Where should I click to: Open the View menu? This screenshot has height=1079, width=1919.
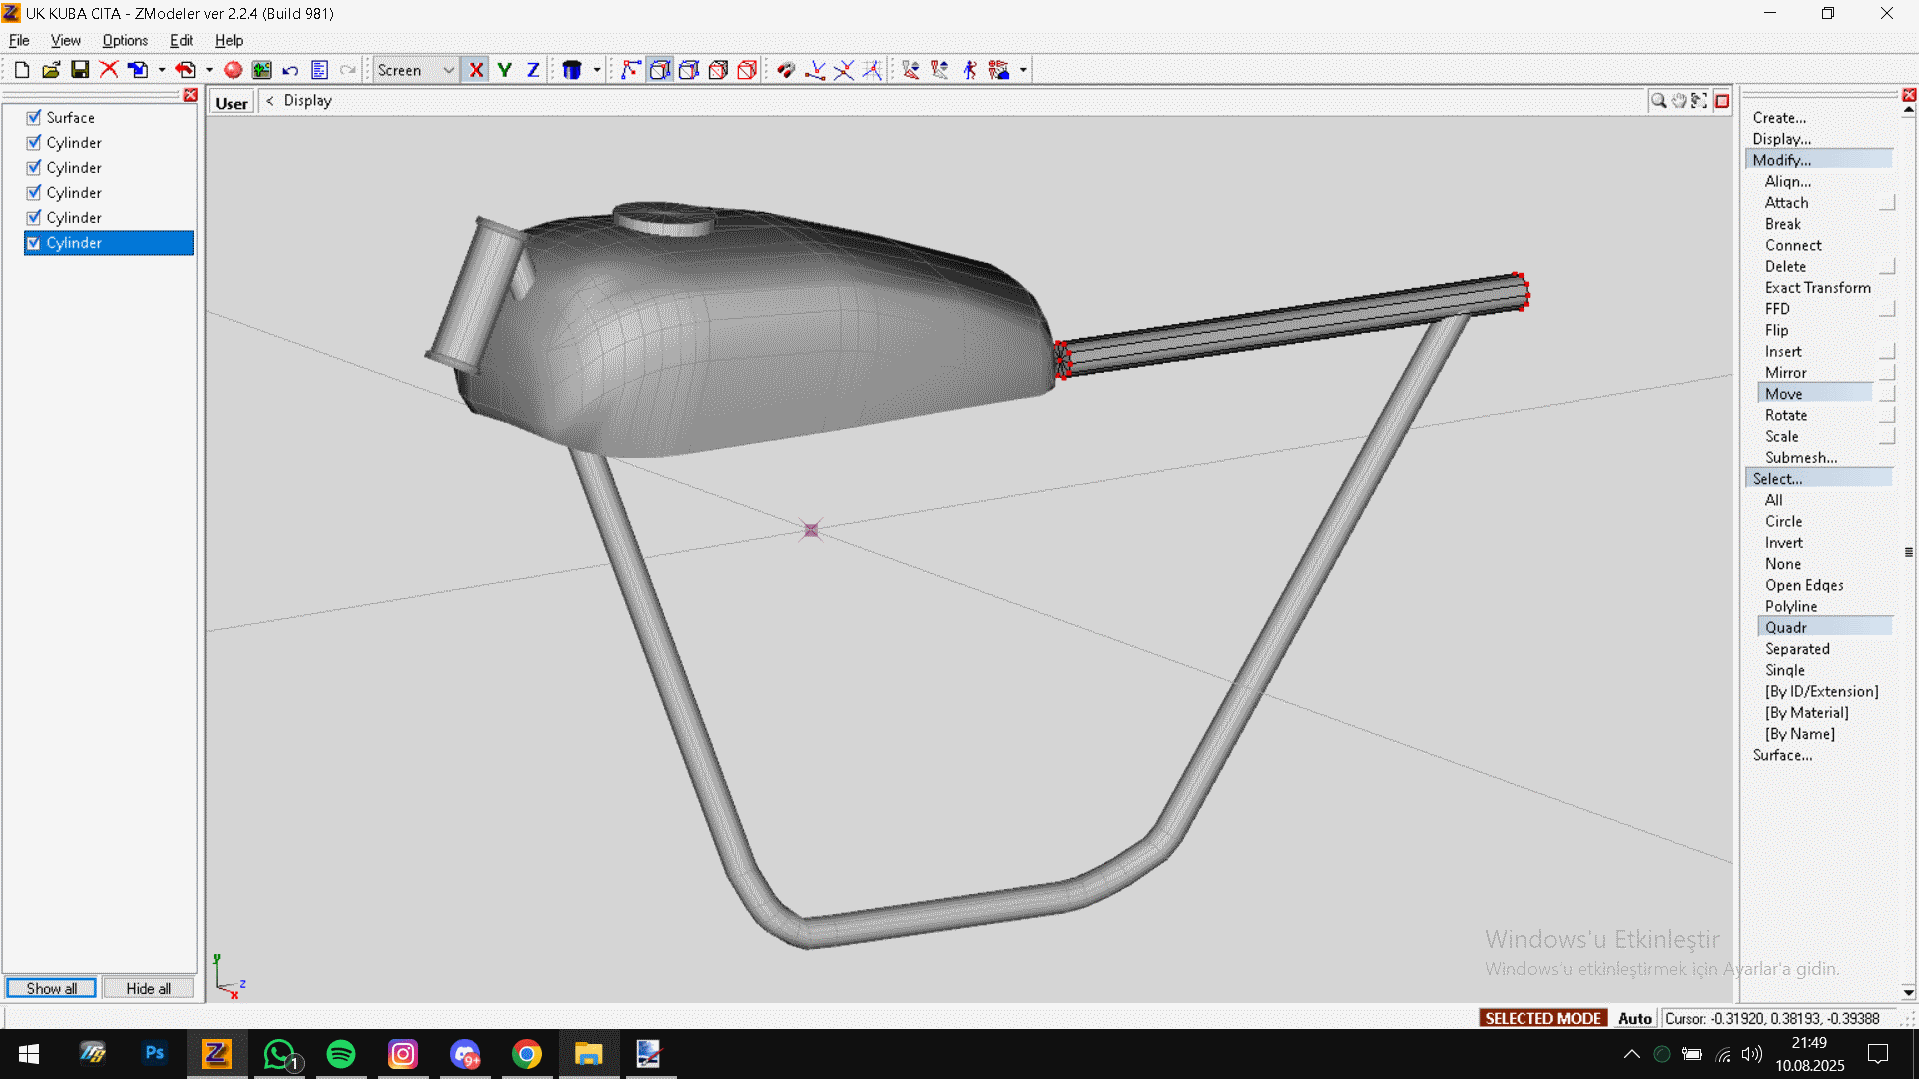pos(66,41)
